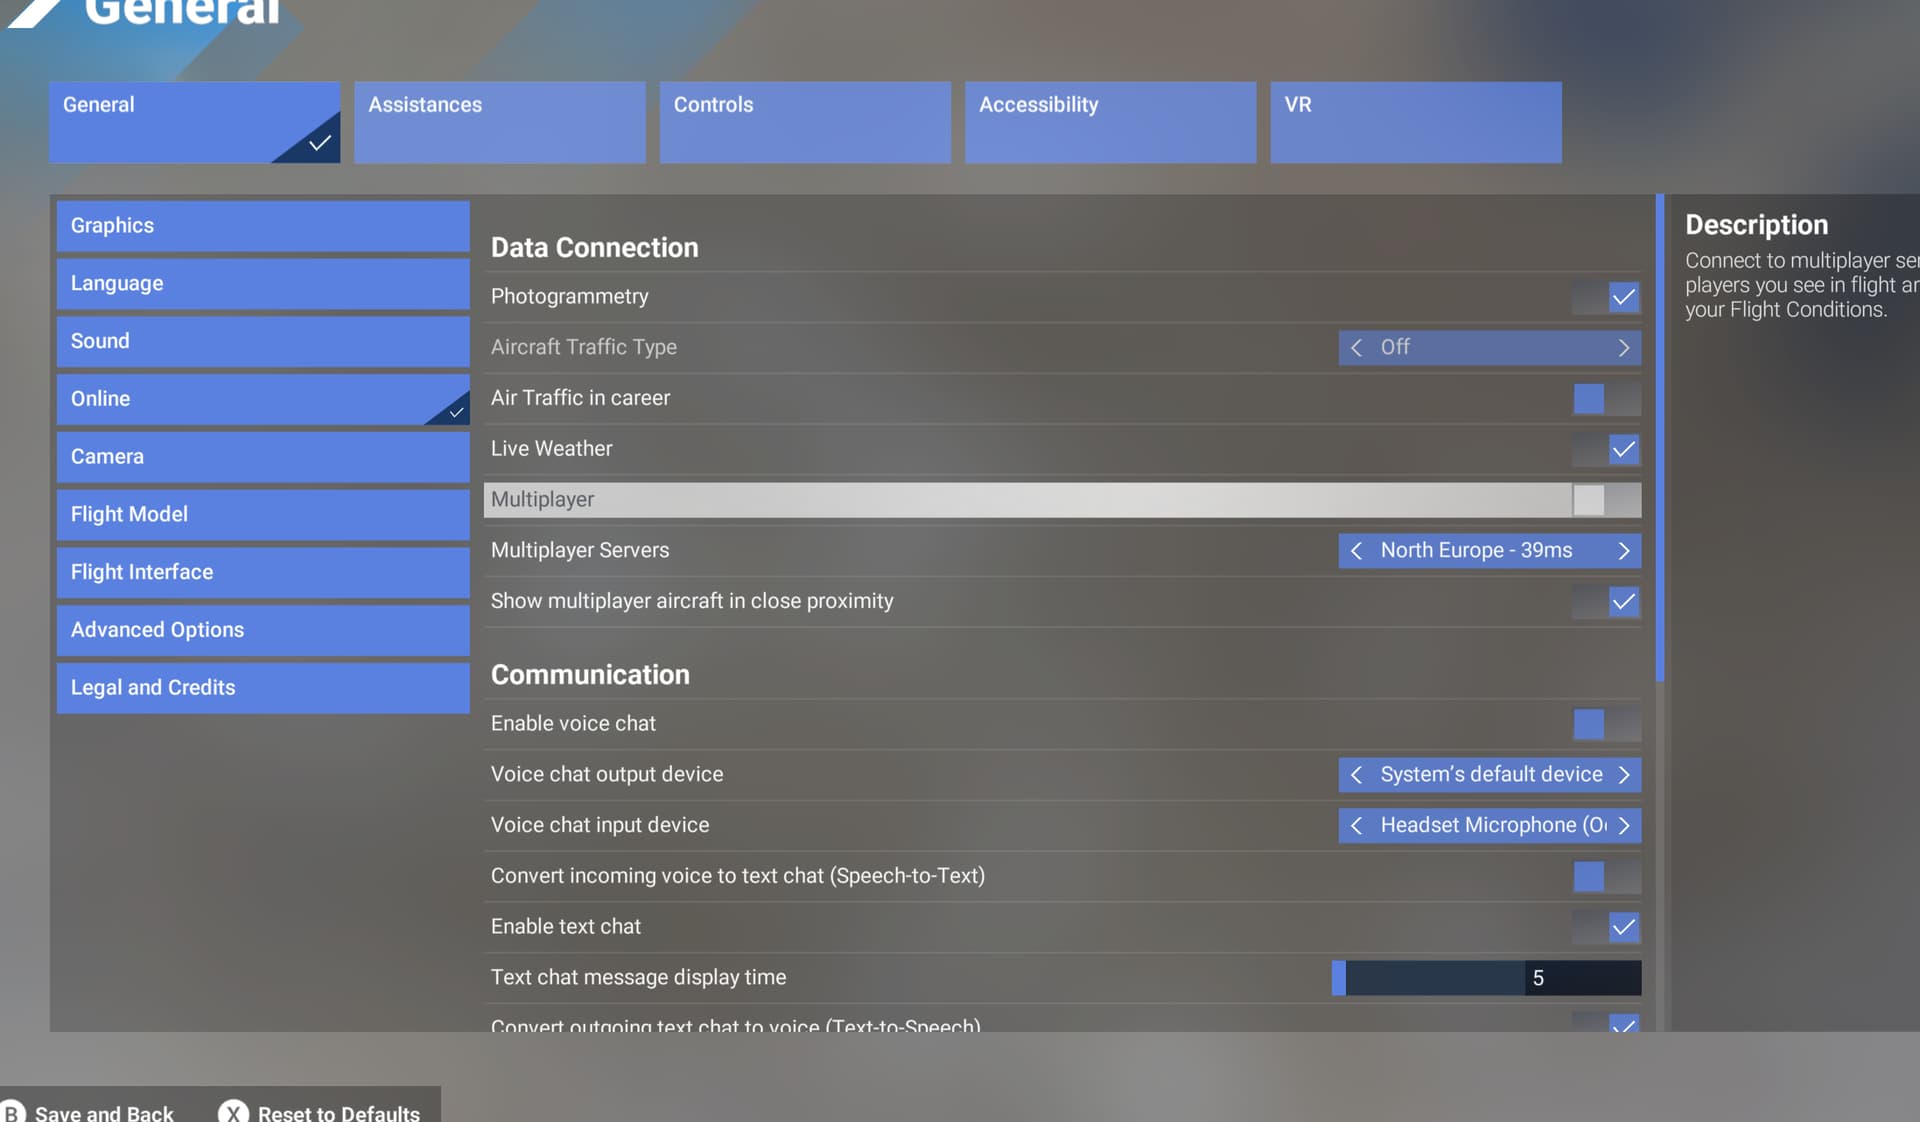Turn on the Multiplayer toggle
The width and height of the screenshot is (1920, 1122).
coord(1606,500)
